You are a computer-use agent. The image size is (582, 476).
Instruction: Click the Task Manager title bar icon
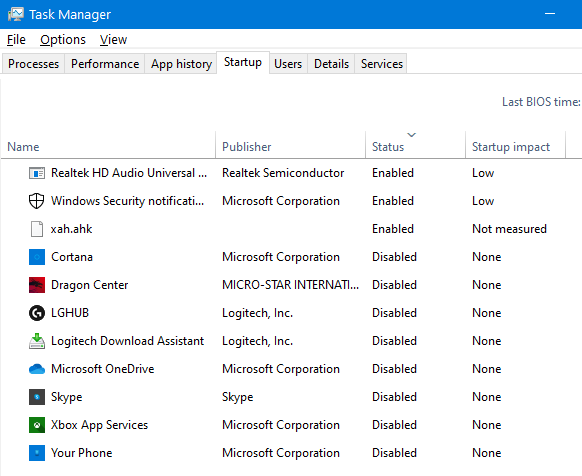pos(15,14)
